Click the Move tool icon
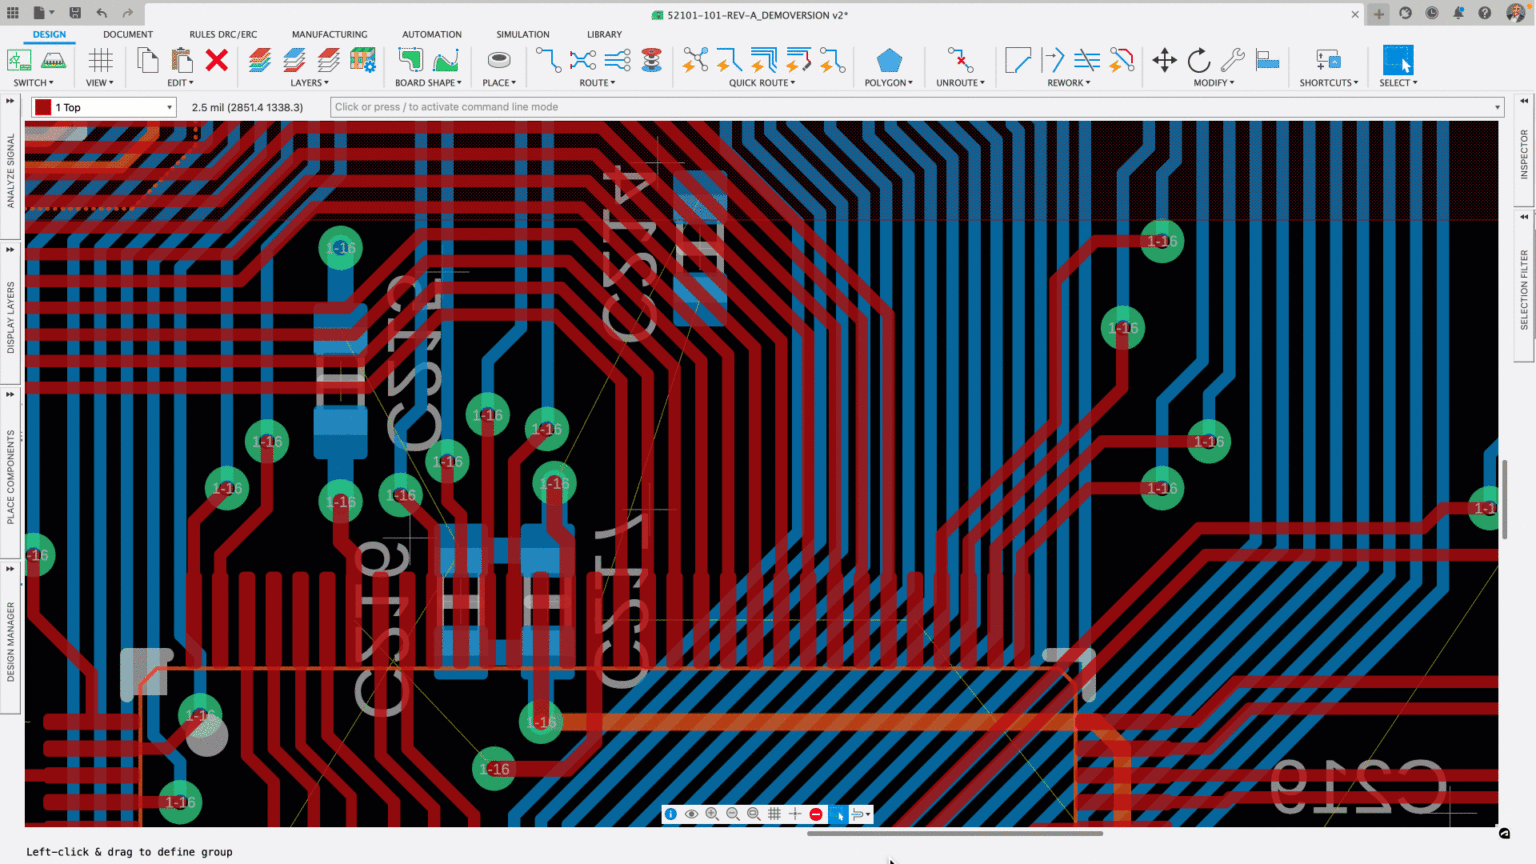The height and width of the screenshot is (864, 1536). coord(1164,61)
